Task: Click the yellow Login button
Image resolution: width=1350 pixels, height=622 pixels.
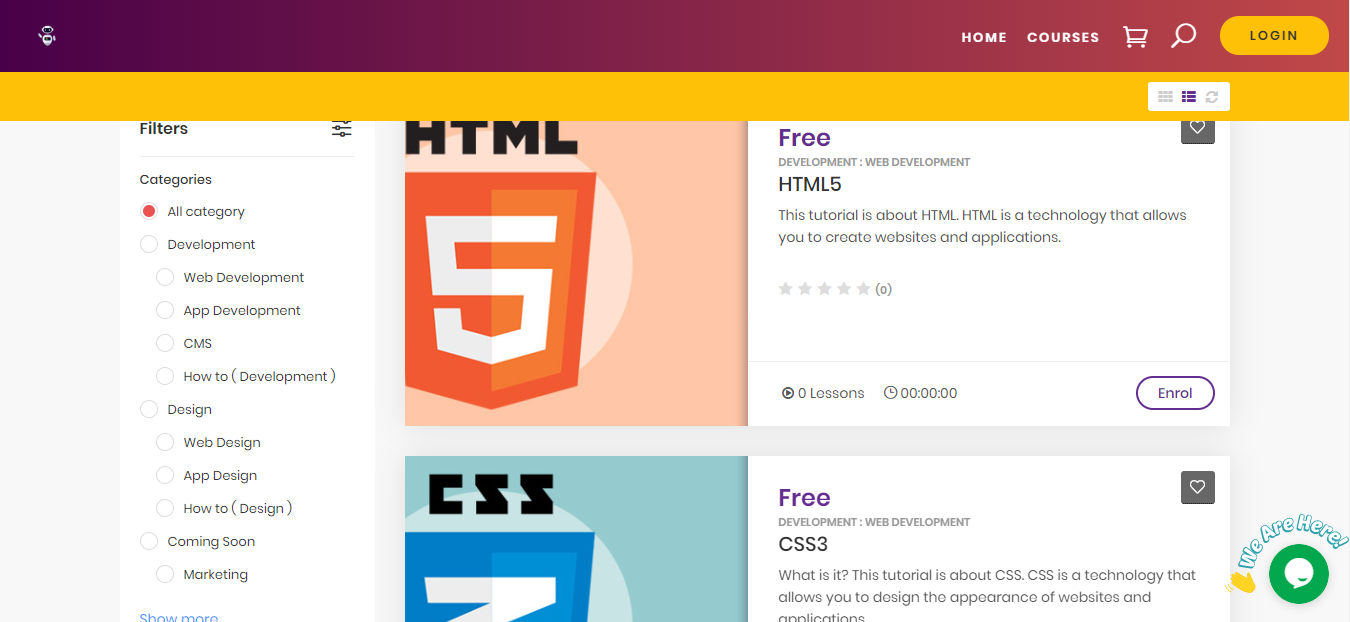Action: [x=1274, y=35]
